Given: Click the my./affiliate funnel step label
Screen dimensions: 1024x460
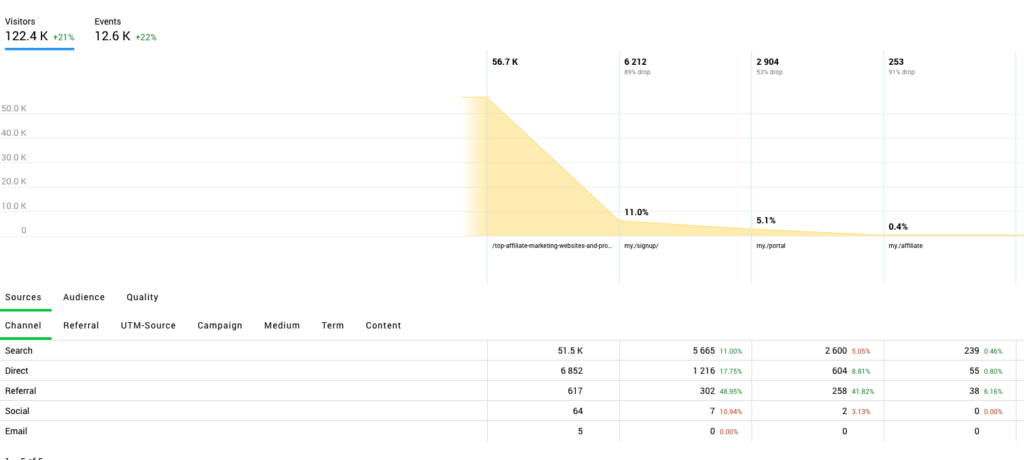Looking at the screenshot, I should coord(907,246).
